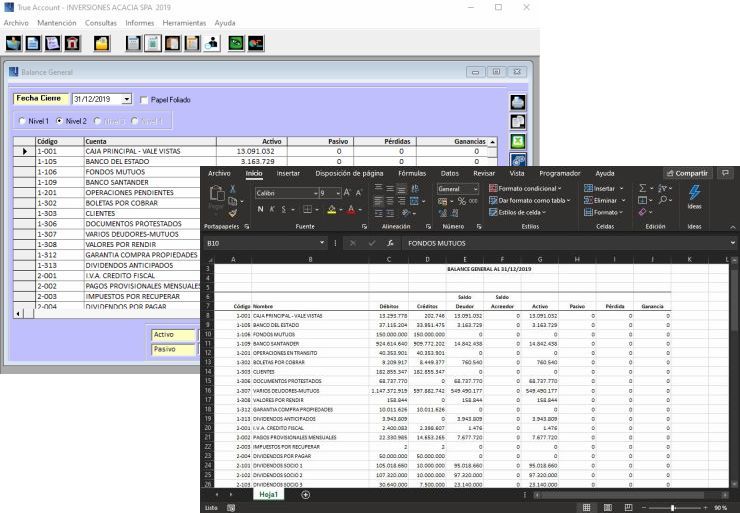Click the print icon in Balance General window
The image size is (740, 513).
point(518,102)
